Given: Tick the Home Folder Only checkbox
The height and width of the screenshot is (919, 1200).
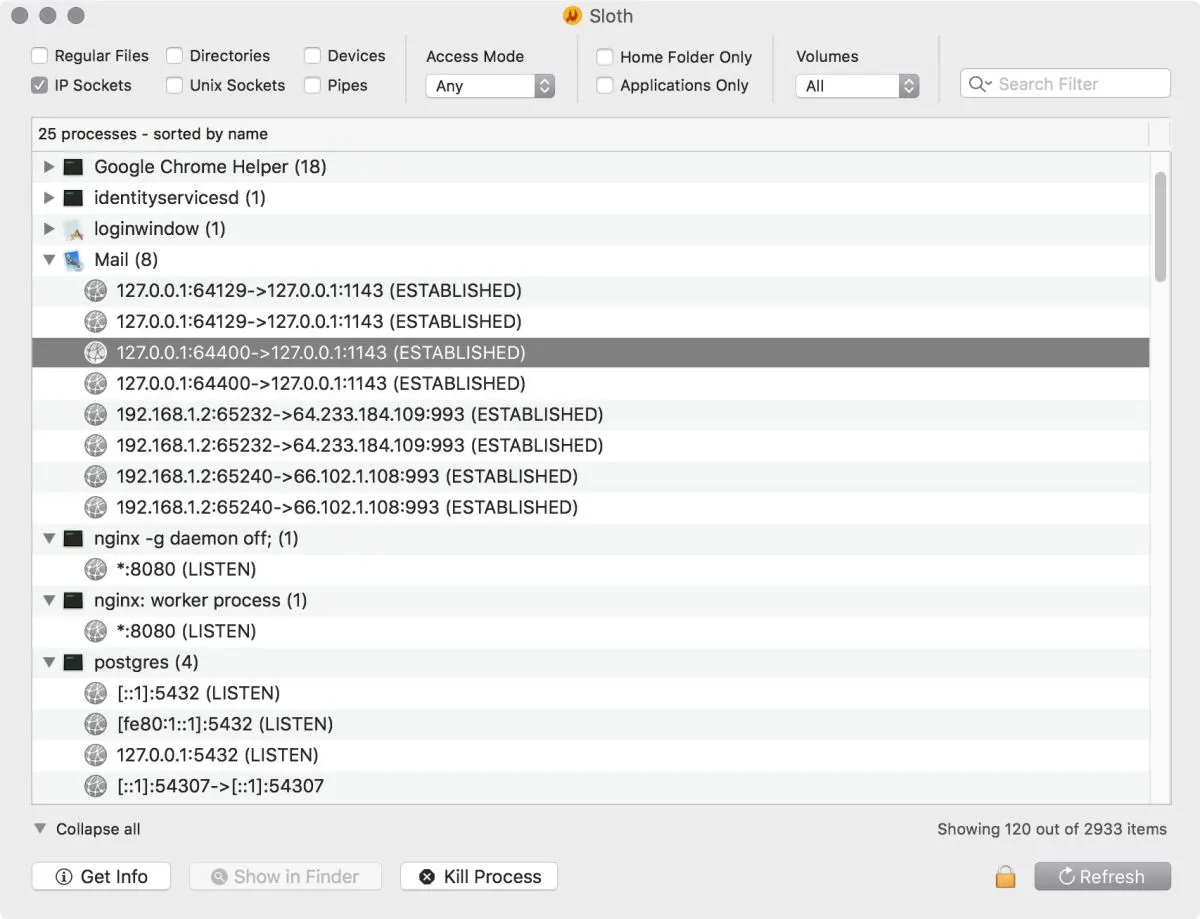Looking at the screenshot, I should point(604,57).
